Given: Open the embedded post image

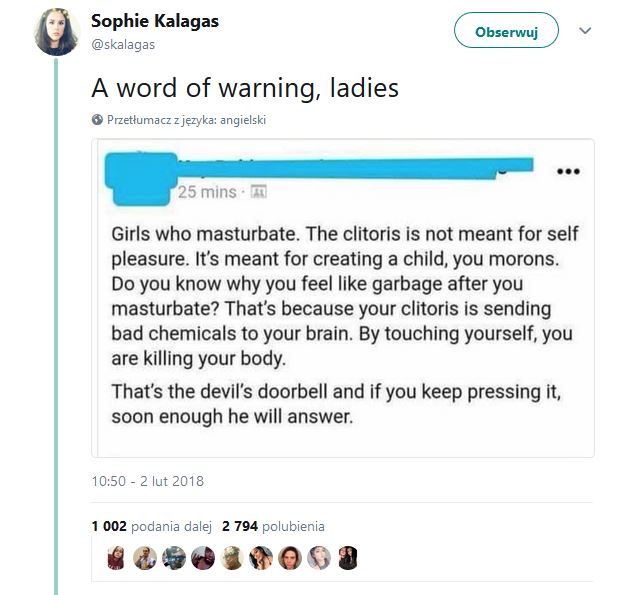Looking at the screenshot, I should point(343,298).
